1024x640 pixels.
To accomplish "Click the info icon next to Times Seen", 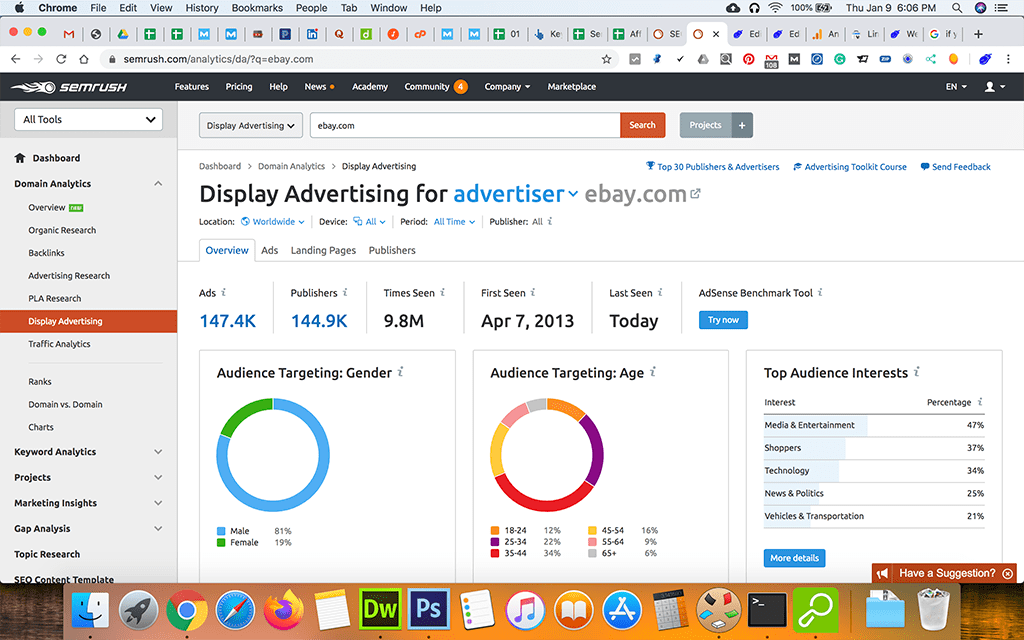I will 442,292.
